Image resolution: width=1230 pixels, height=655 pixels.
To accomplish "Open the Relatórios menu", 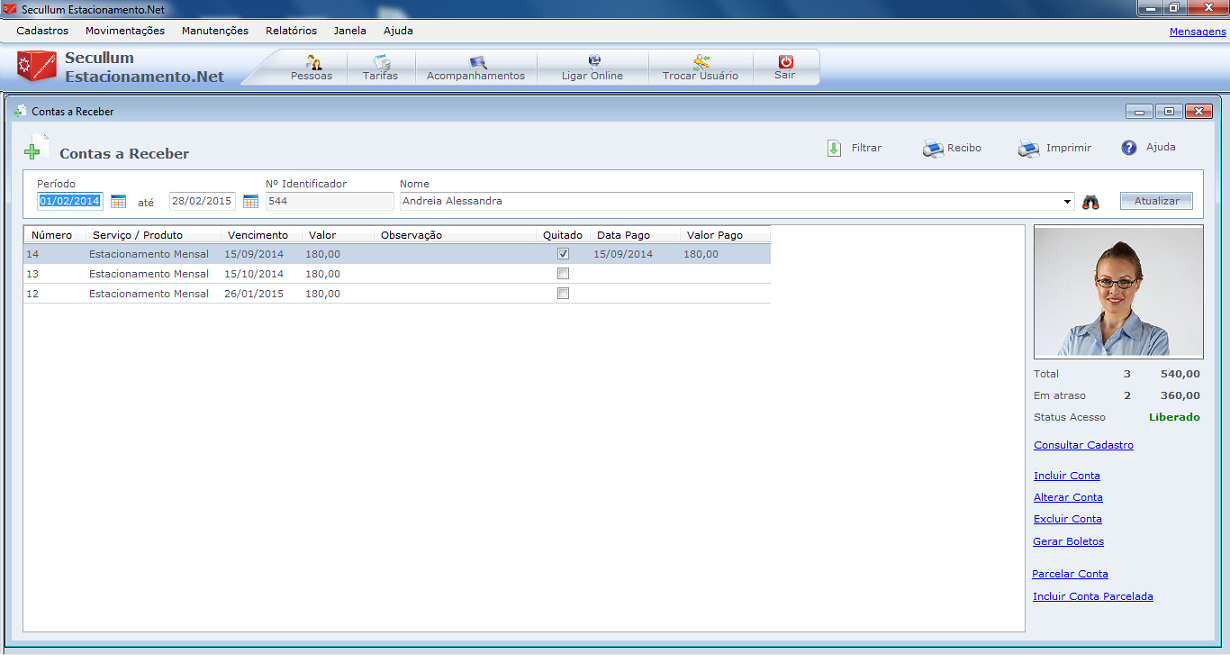I will tap(291, 31).
